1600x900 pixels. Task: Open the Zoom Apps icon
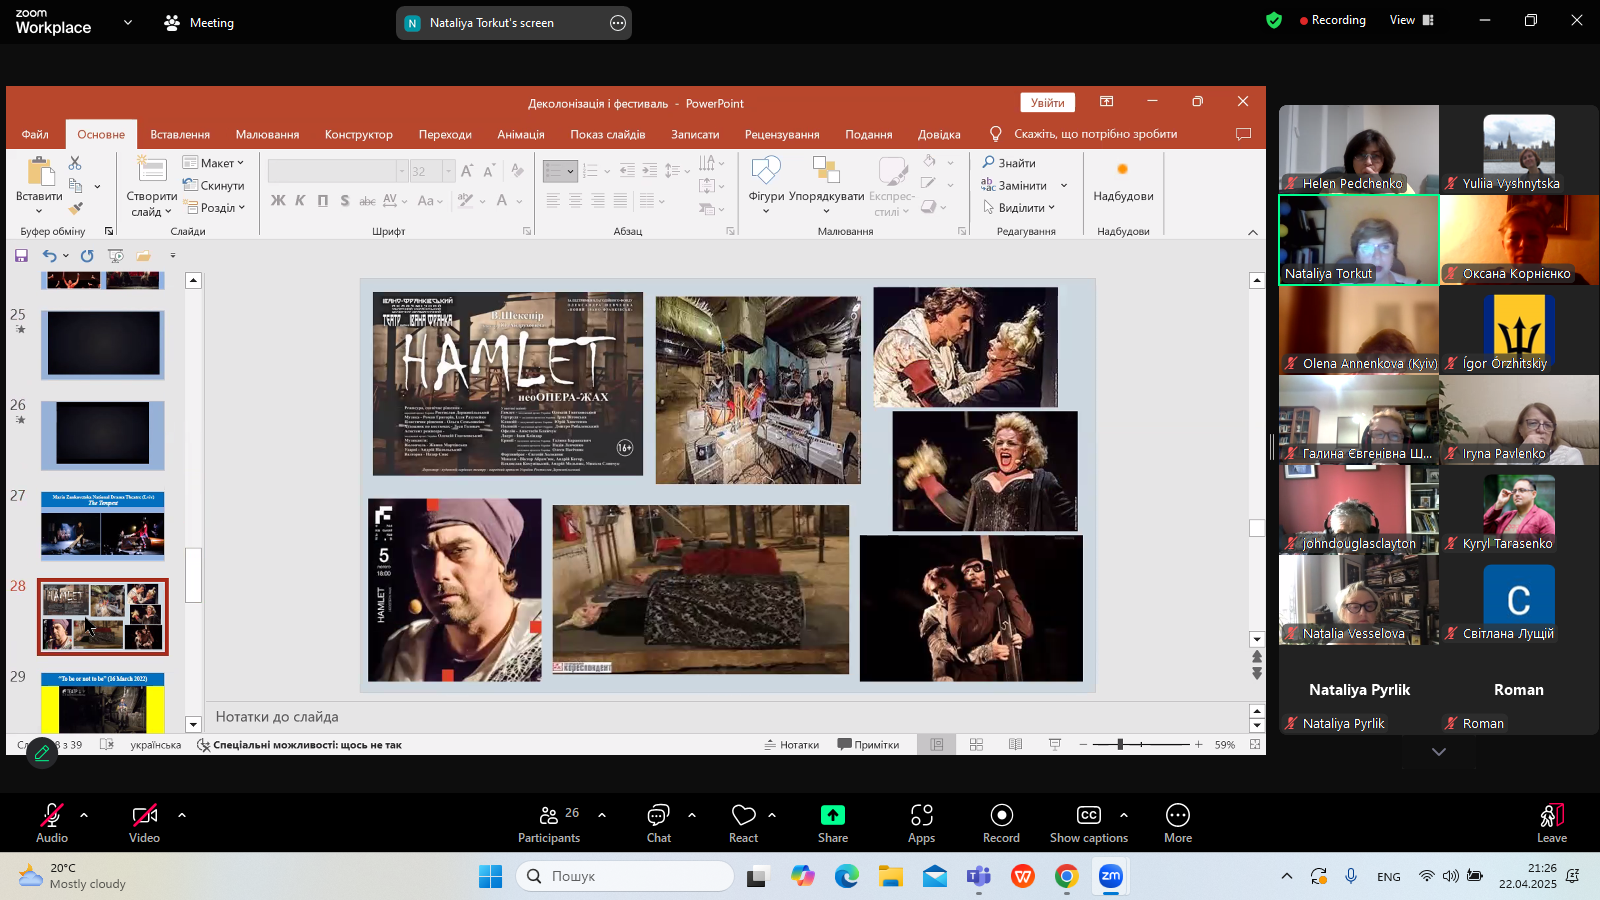coord(921,816)
